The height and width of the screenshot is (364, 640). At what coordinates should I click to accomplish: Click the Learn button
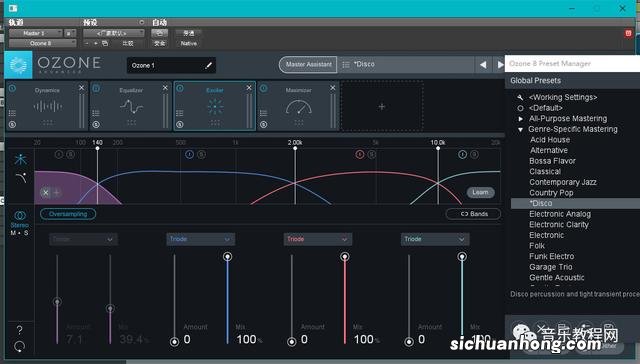[480, 192]
